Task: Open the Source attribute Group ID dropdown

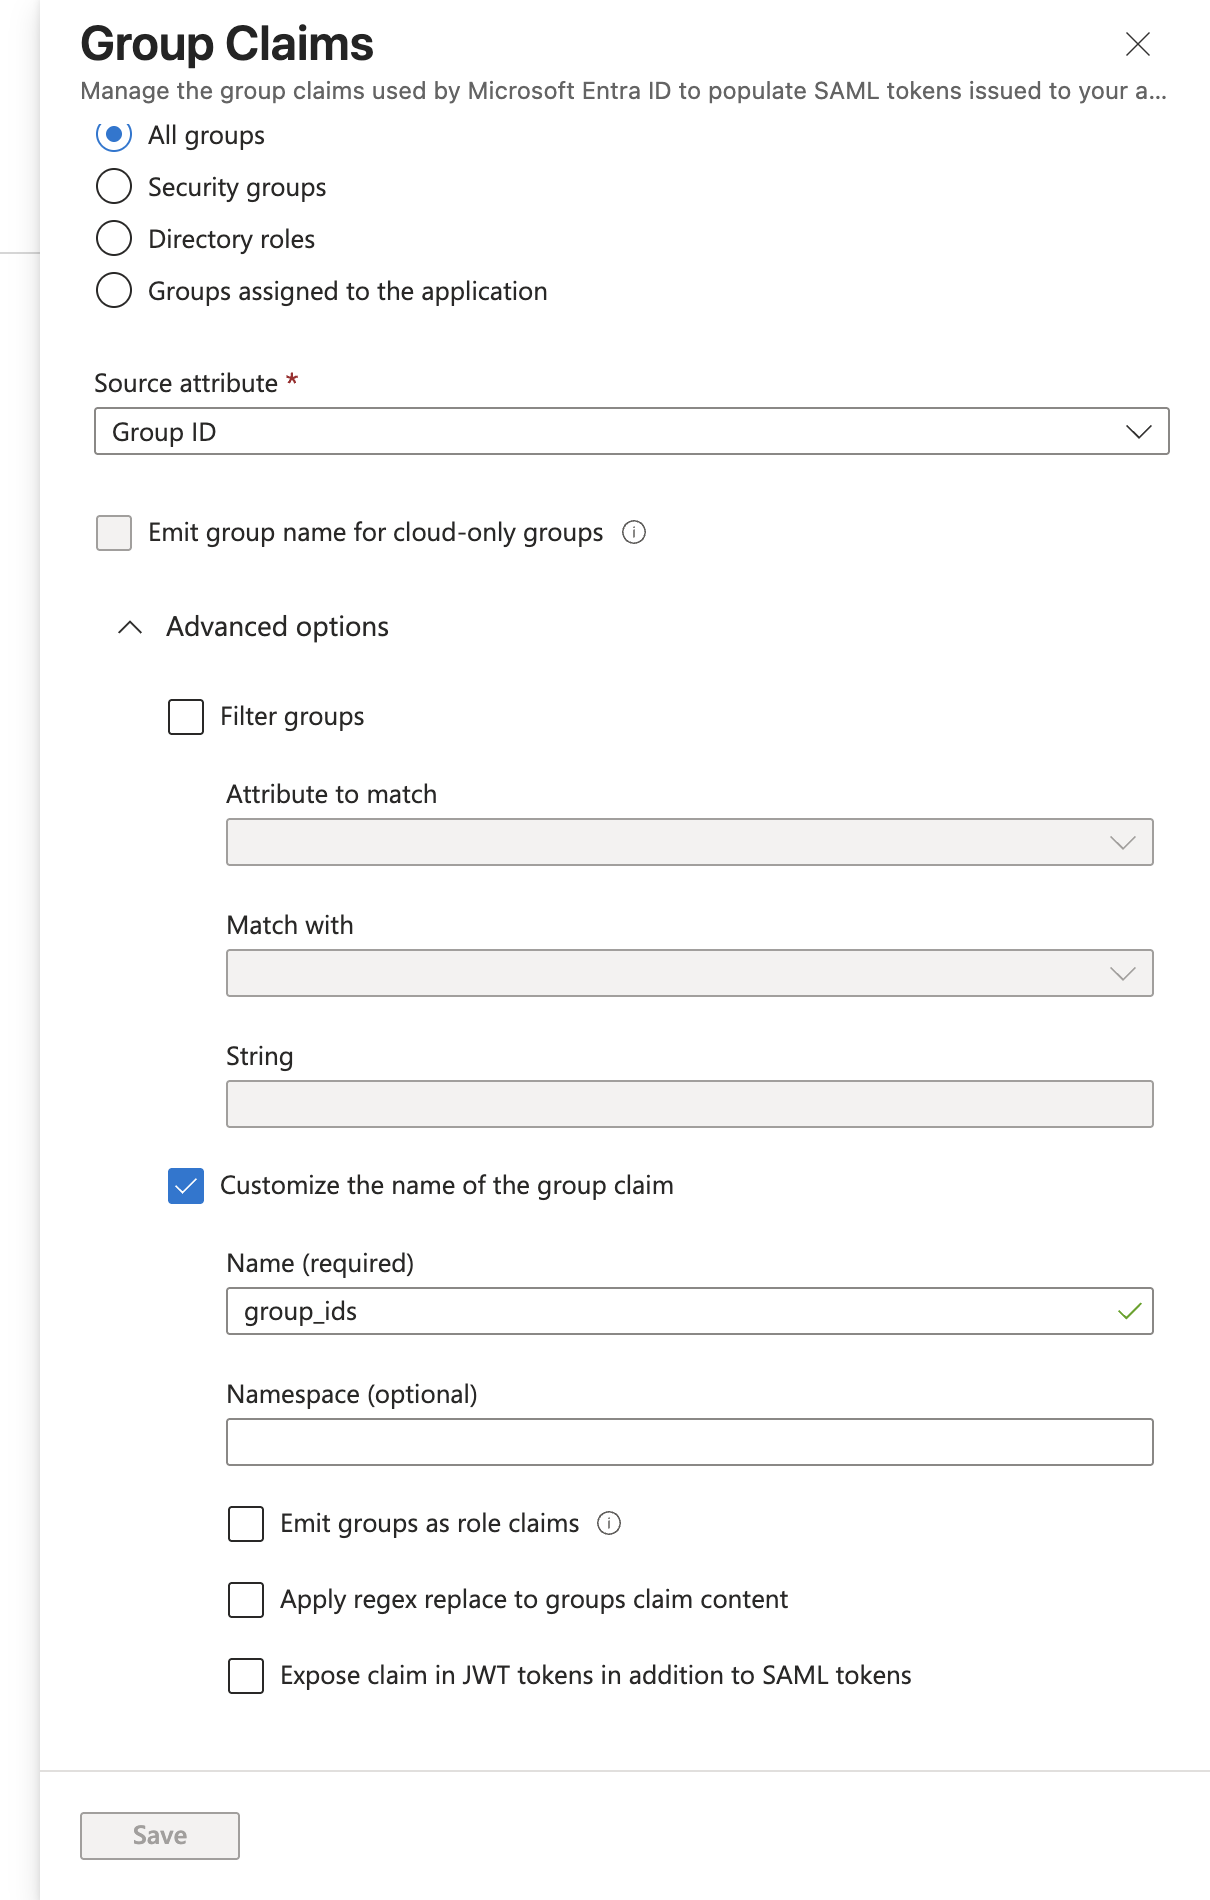Action: tap(632, 431)
